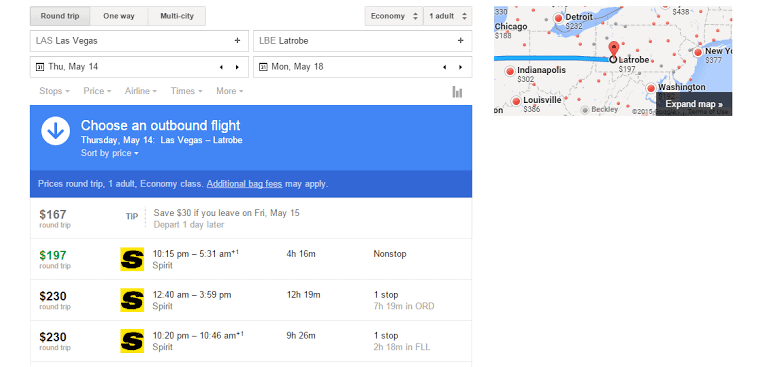Move return date back one day
The image size is (764, 367).
(x=444, y=67)
